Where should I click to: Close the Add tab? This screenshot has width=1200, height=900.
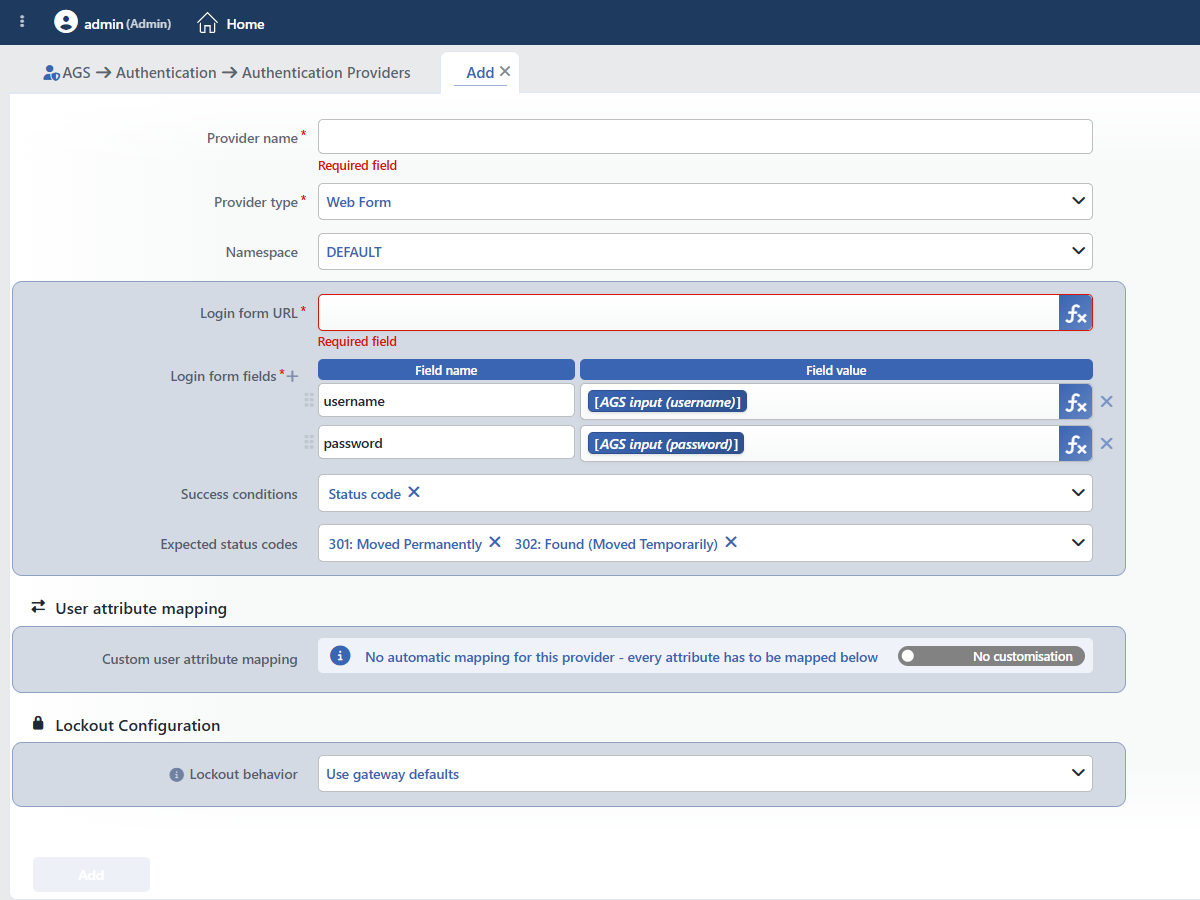[x=505, y=71]
